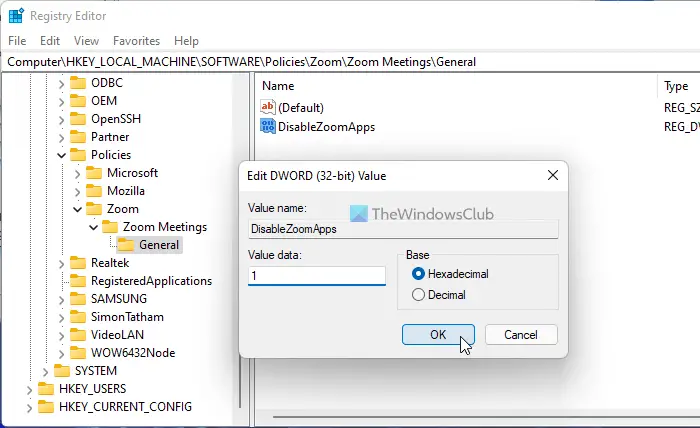Viewport: 700px width, 428px height.
Task: Click the RegisteredApplications folder icon
Action: point(78,281)
